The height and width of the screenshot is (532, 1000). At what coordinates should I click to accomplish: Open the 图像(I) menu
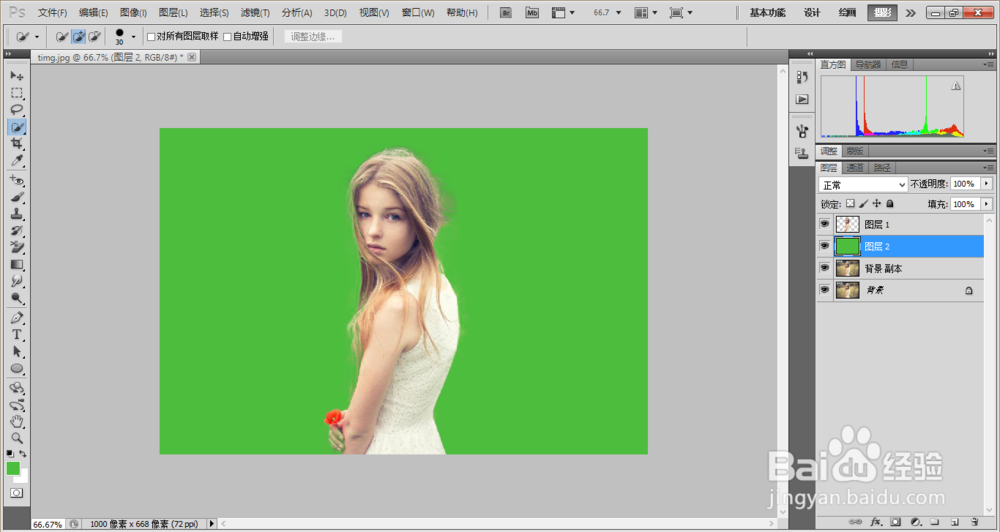click(x=133, y=13)
